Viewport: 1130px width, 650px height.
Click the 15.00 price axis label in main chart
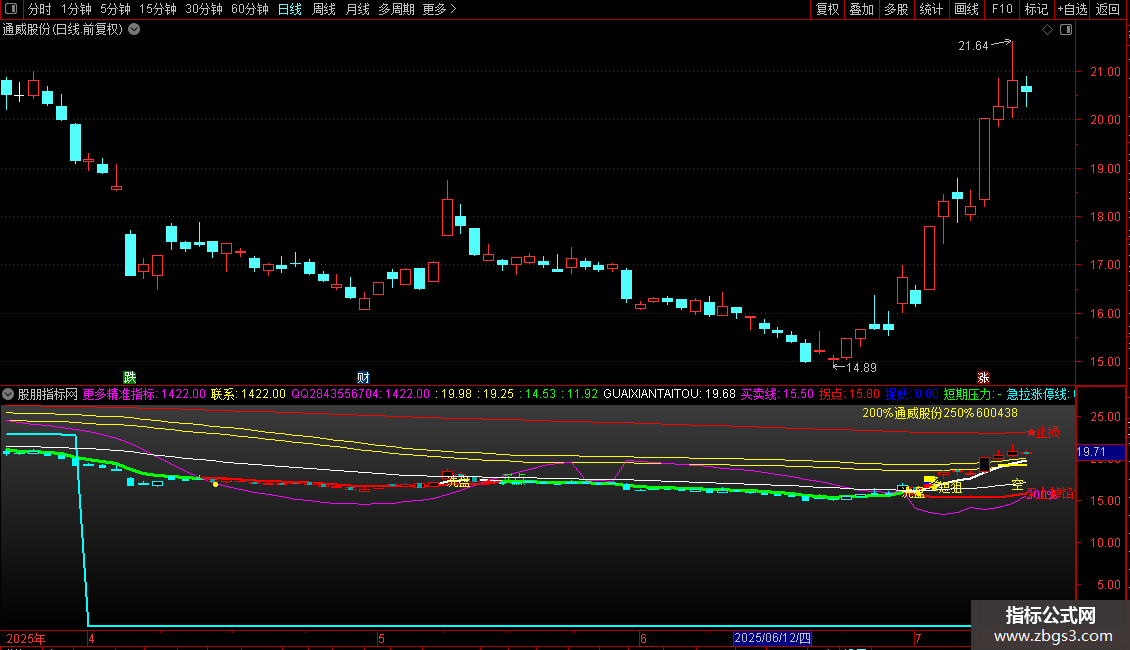1105,362
